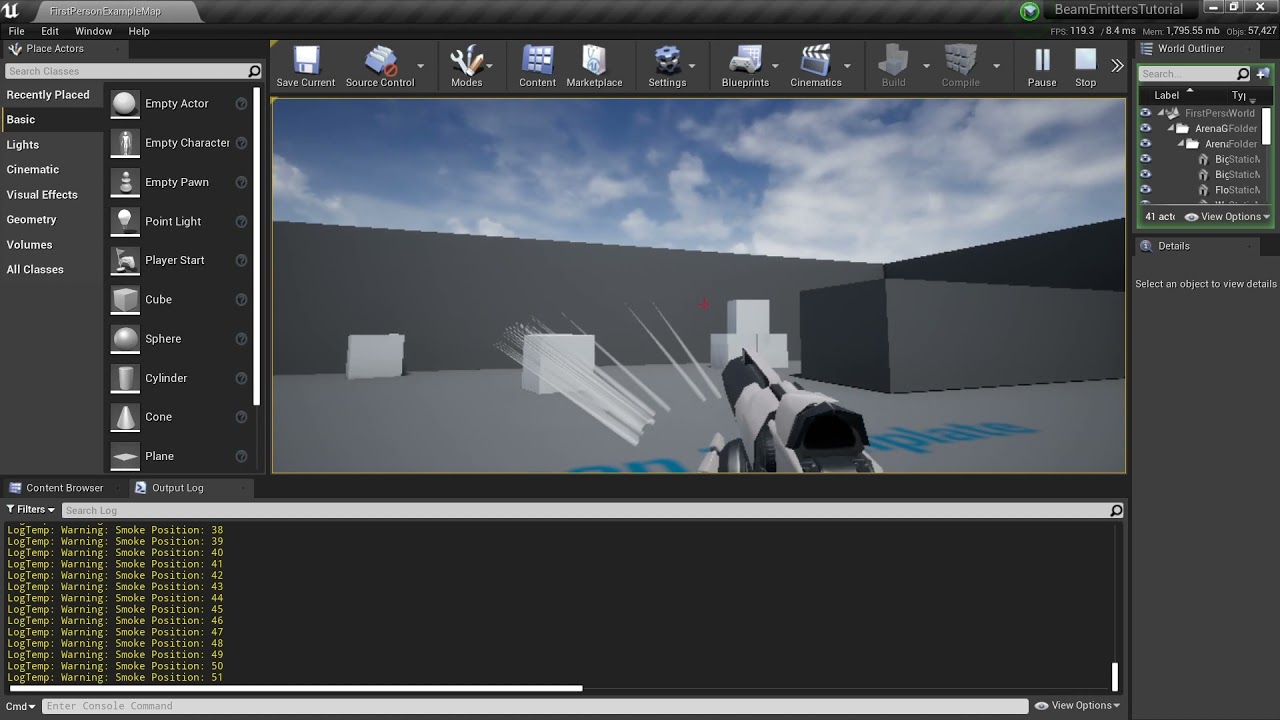Expand the toolbar overflow chevron

pyautogui.click(x=1117, y=66)
